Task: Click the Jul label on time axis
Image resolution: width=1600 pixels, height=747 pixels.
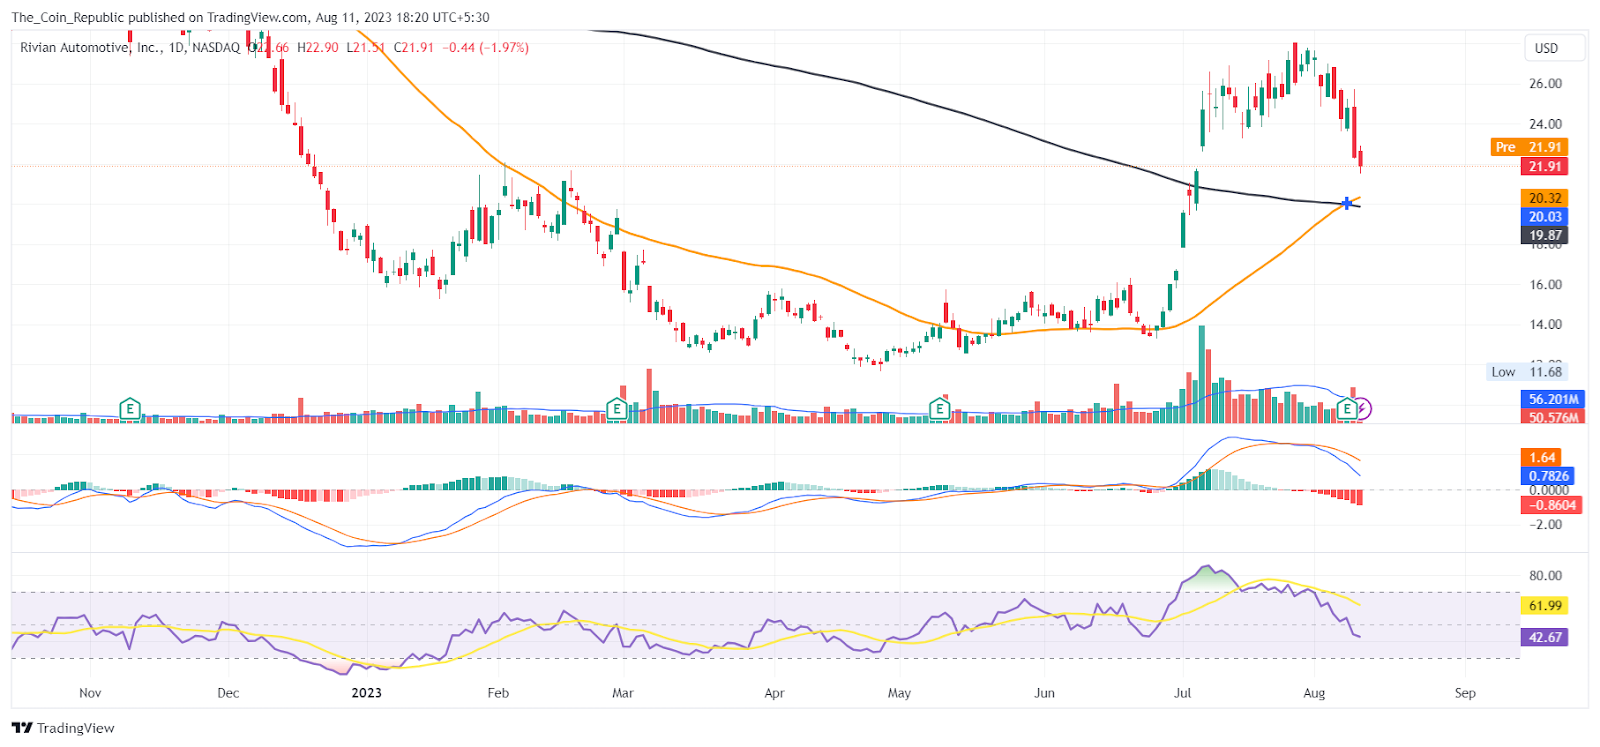Action: click(1183, 693)
